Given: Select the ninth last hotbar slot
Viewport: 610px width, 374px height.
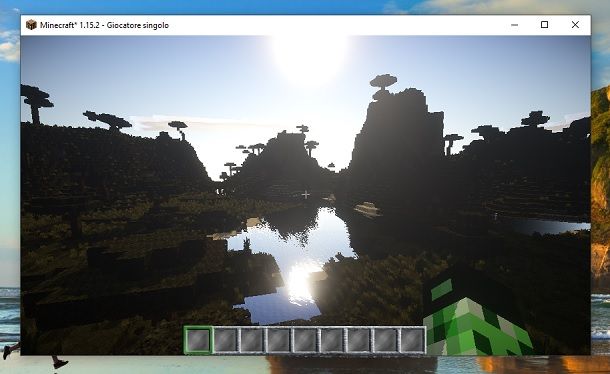Looking at the screenshot, I should coord(412,340).
